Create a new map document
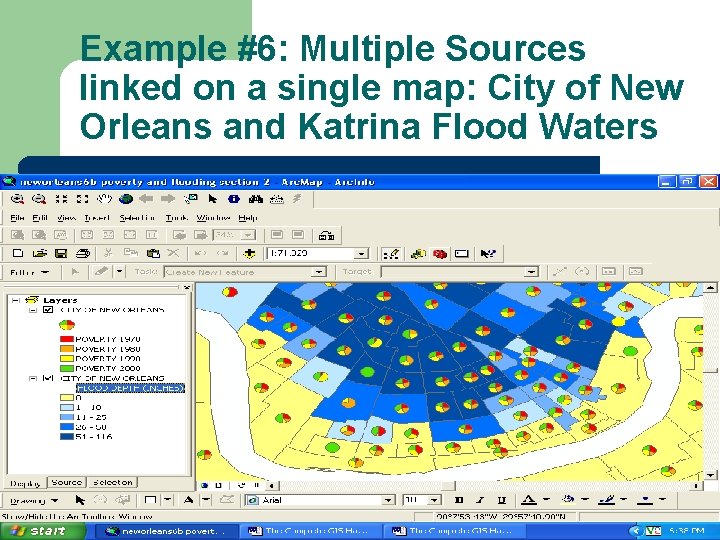Viewport: 720px width, 540px height. point(17,253)
